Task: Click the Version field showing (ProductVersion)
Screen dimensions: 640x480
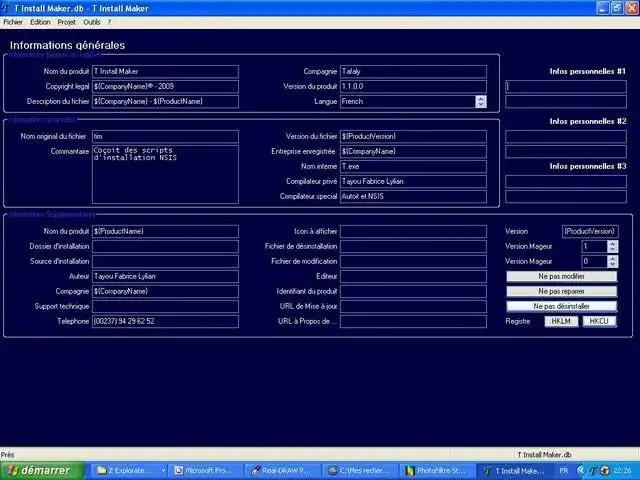Action: [590, 231]
